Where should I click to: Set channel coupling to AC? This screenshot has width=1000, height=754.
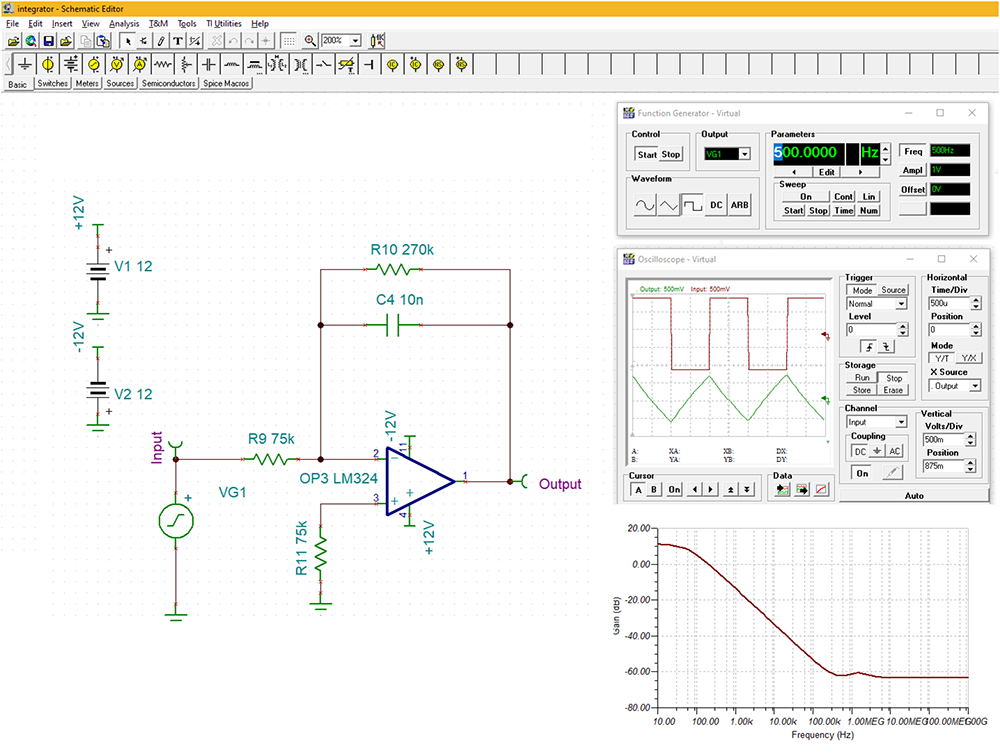[895, 450]
